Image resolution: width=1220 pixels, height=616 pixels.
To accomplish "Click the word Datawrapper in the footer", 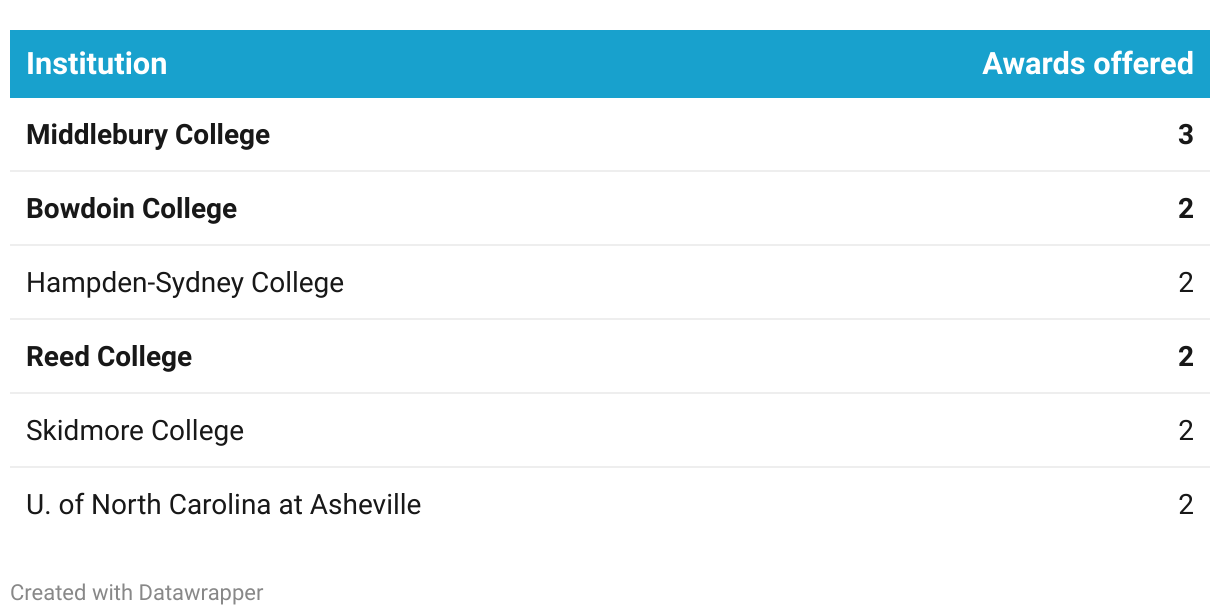I will click(200, 593).
